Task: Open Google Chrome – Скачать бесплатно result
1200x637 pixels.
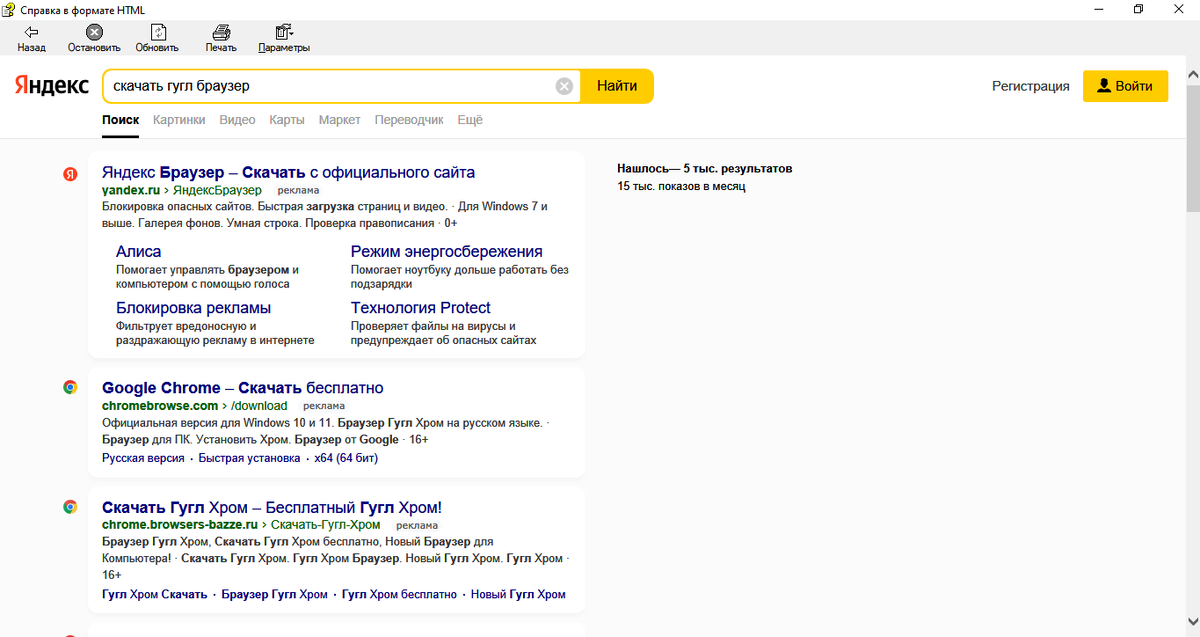Action: click(243, 387)
